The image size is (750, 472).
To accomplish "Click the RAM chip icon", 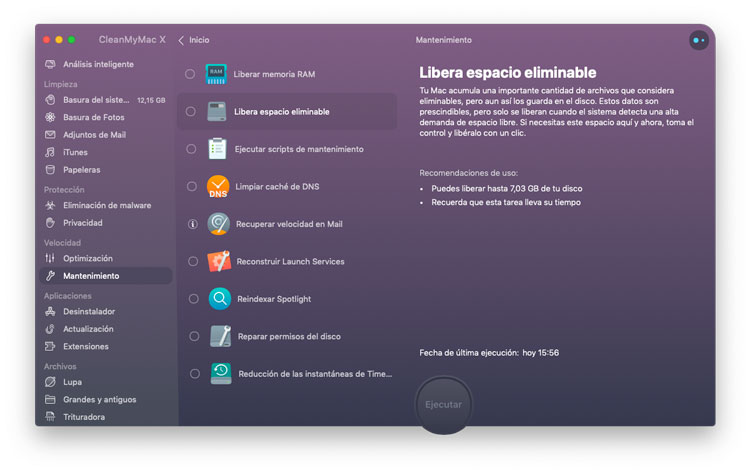I will [216, 74].
